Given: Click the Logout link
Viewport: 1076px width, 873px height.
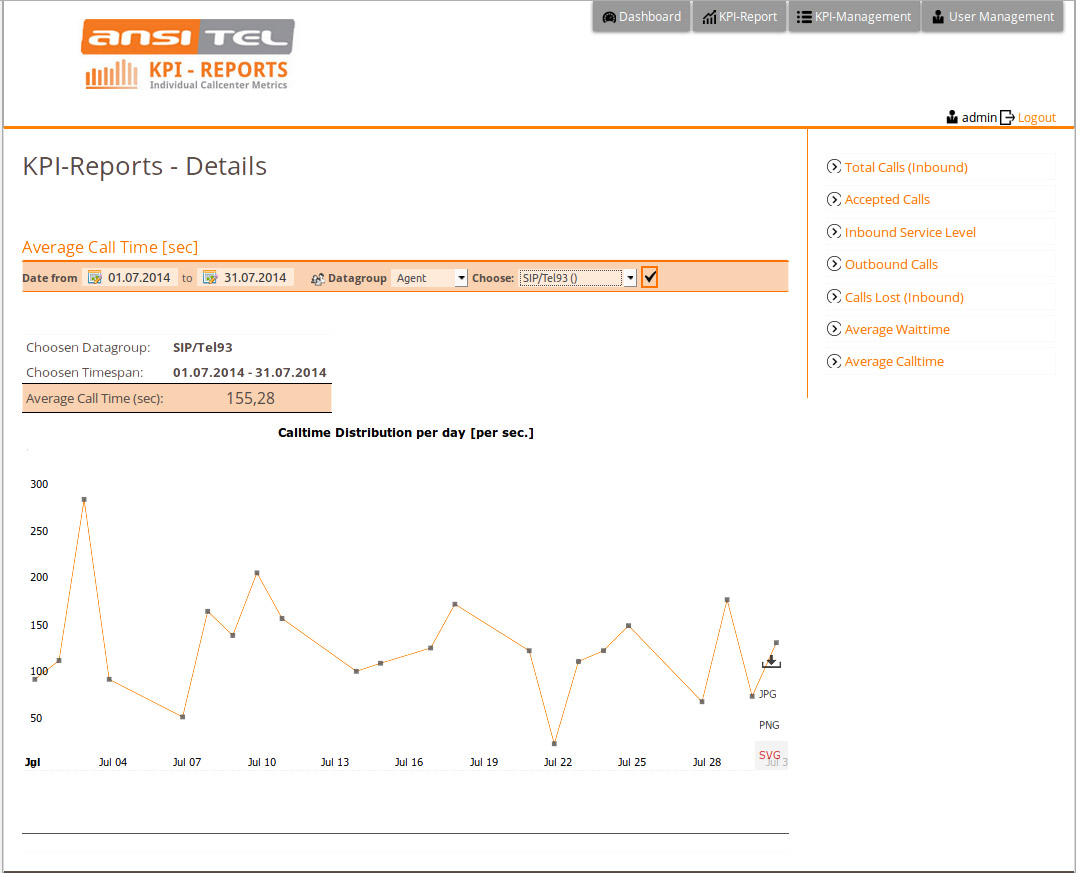Looking at the screenshot, I should (1036, 117).
